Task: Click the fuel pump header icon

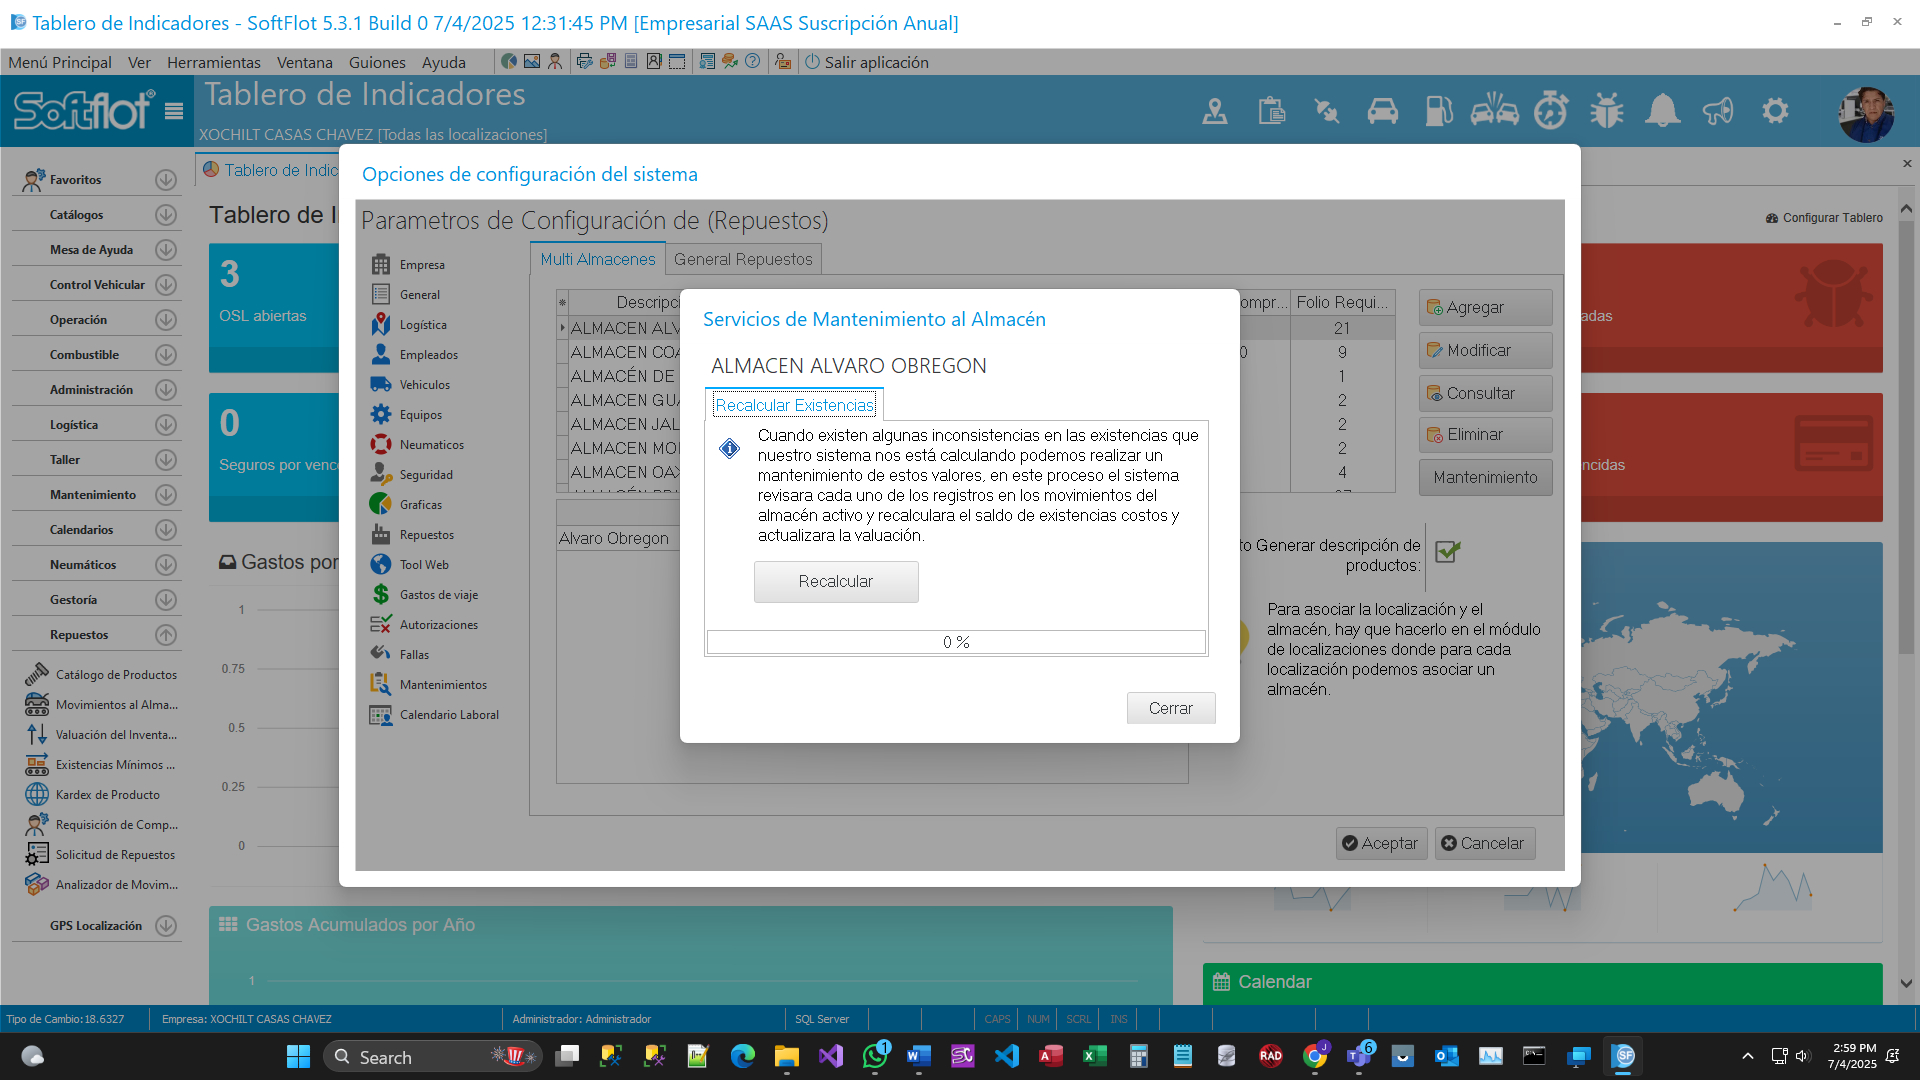Action: pyautogui.click(x=1438, y=111)
